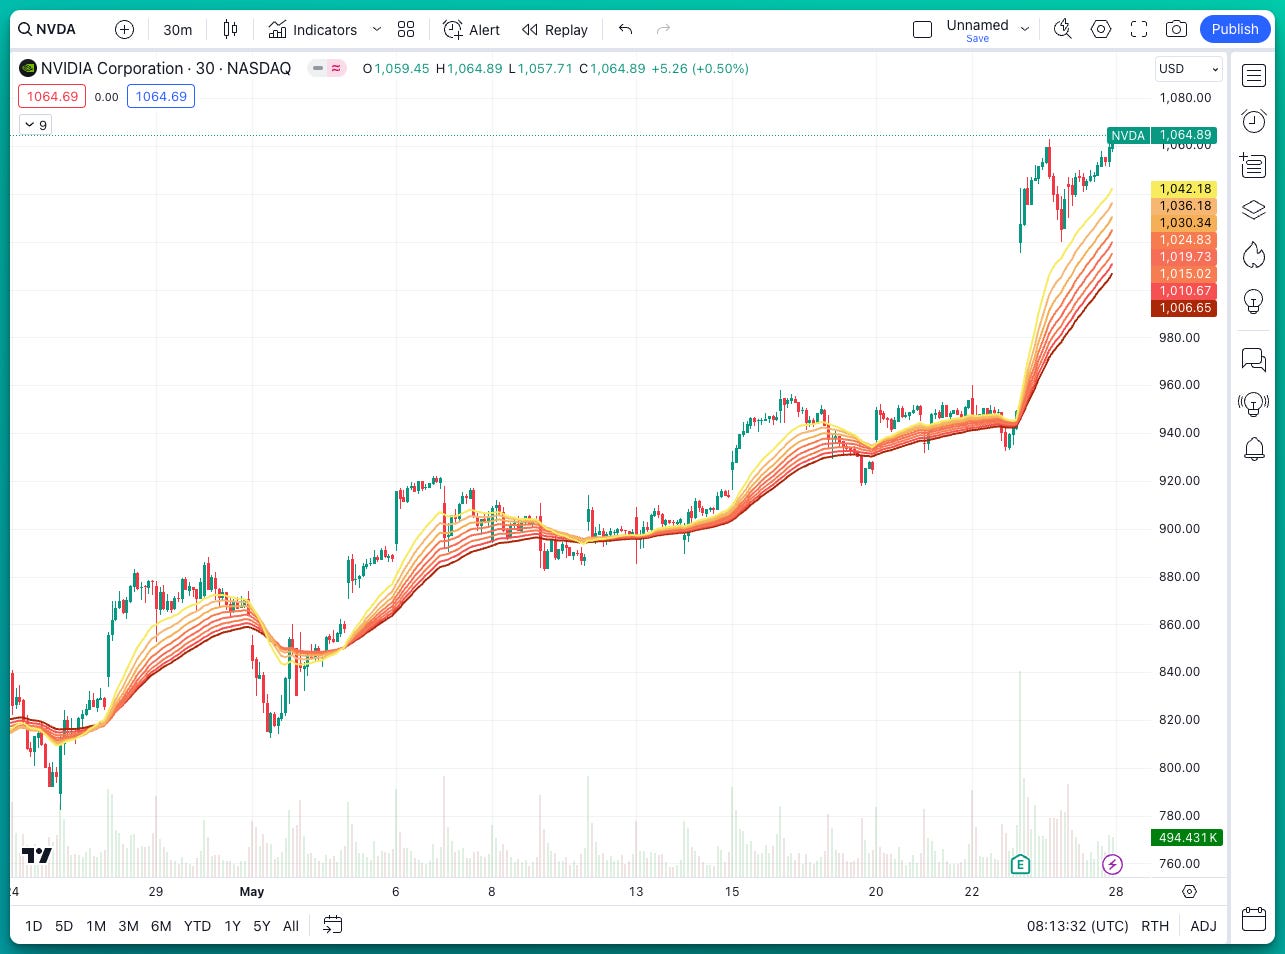Image resolution: width=1285 pixels, height=954 pixels.
Task: Open the USD currency dropdown
Action: [x=1188, y=69]
